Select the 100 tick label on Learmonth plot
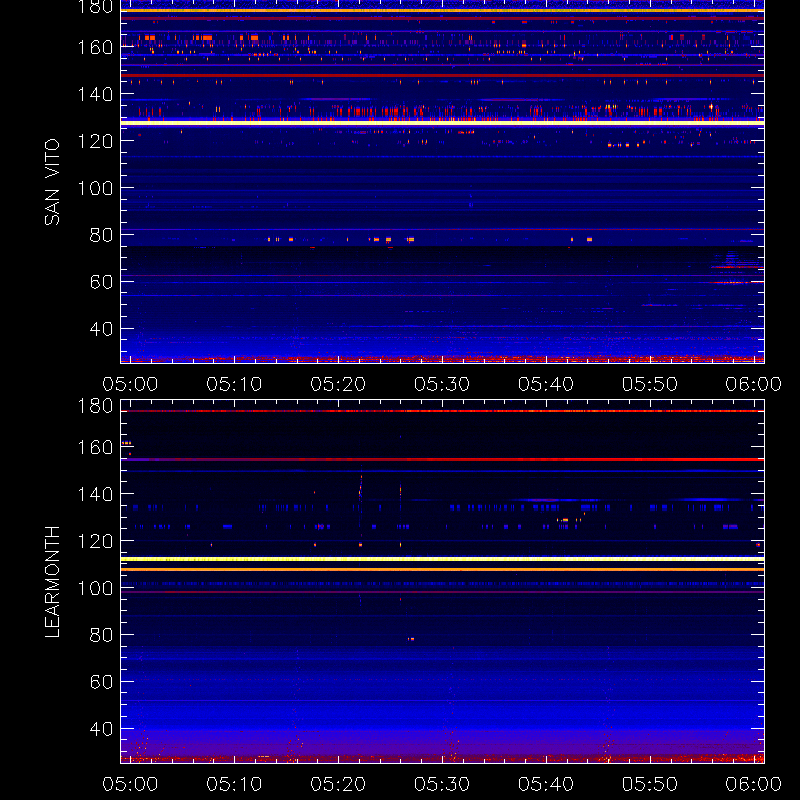The width and height of the screenshot is (800, 800). tap(95, 588)
